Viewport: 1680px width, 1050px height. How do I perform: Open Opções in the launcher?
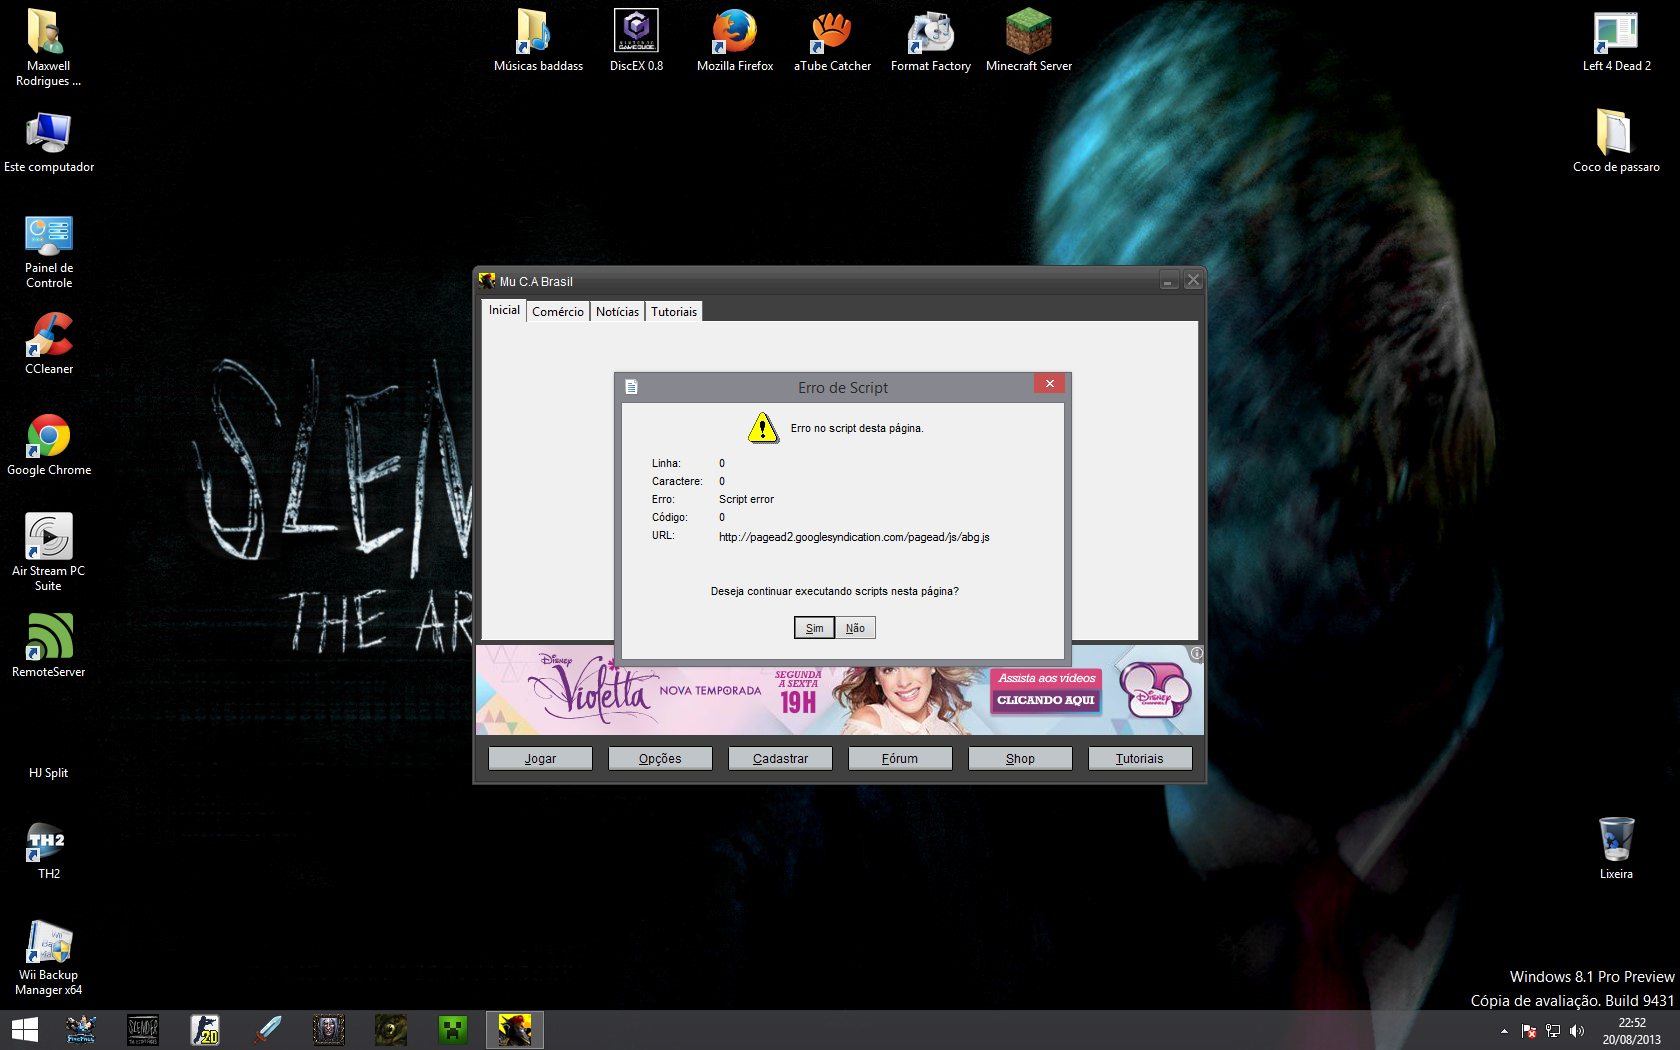[x=660, y=759]
